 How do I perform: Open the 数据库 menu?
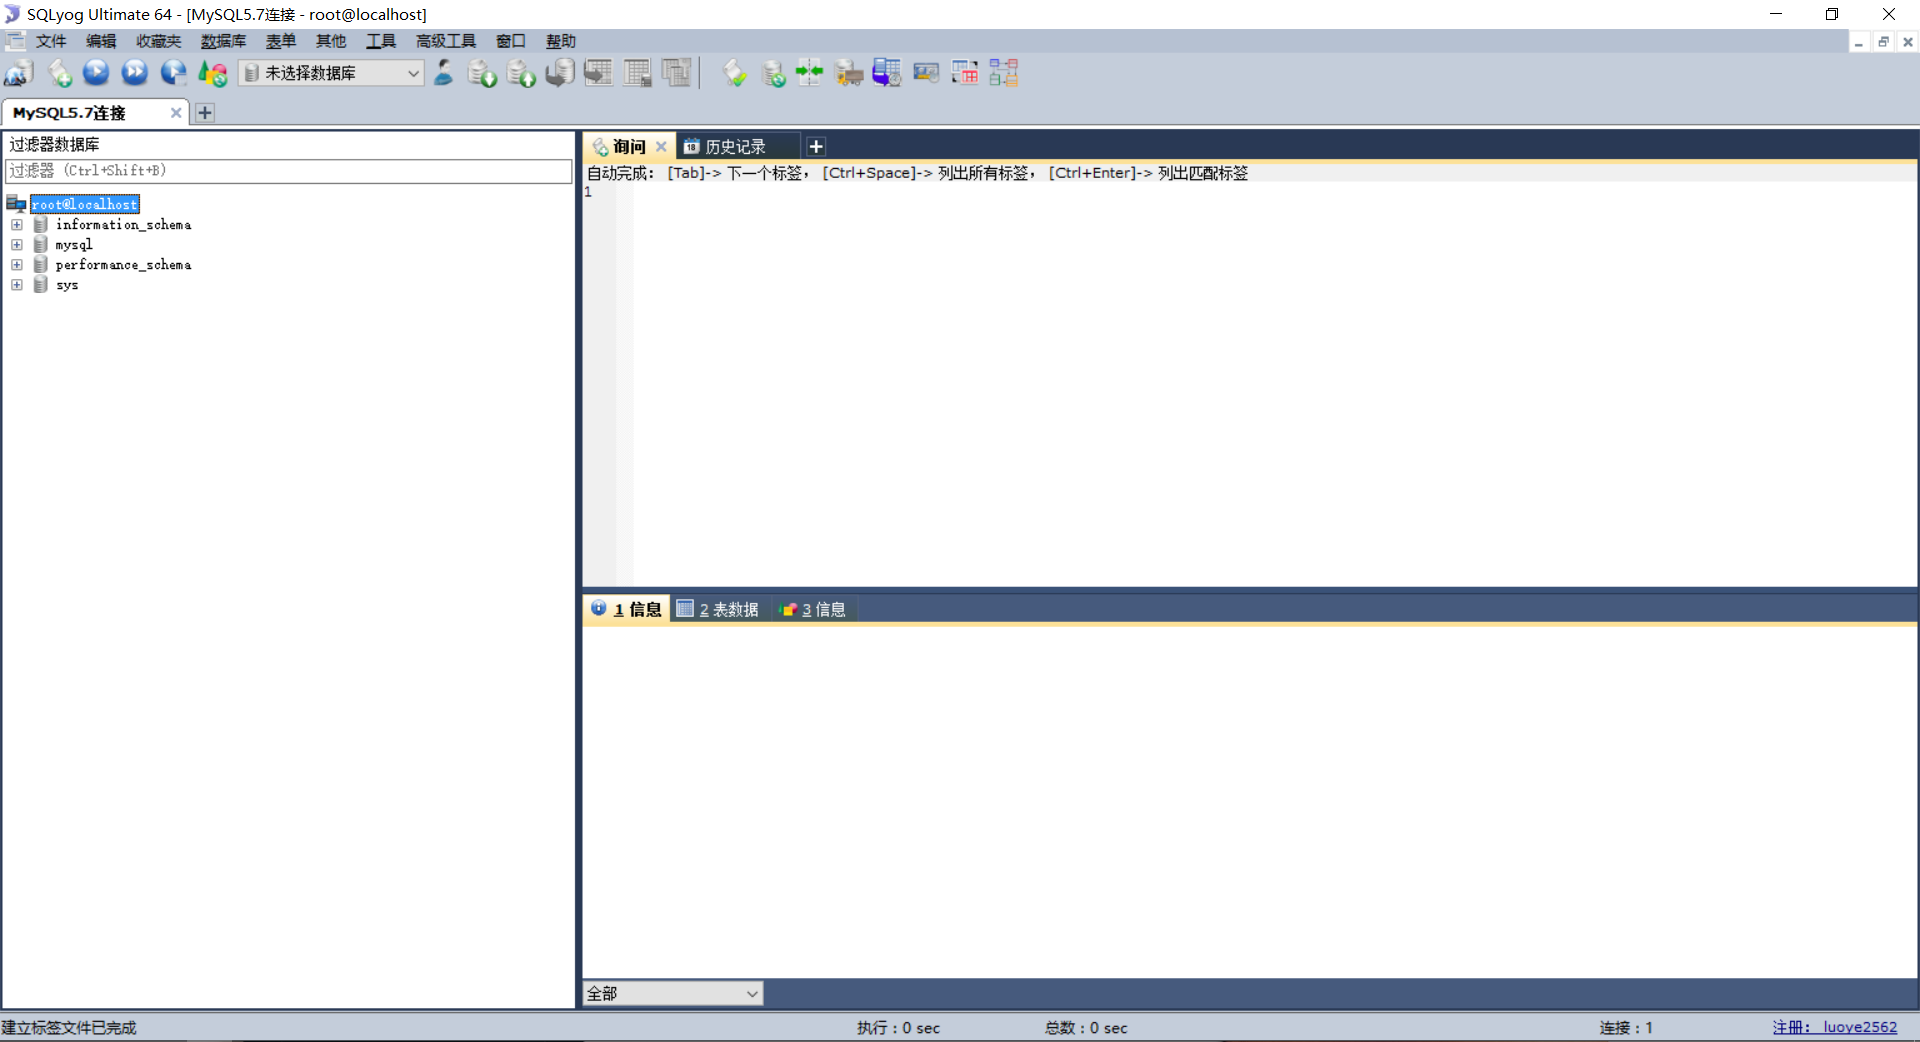pos(223,41)
